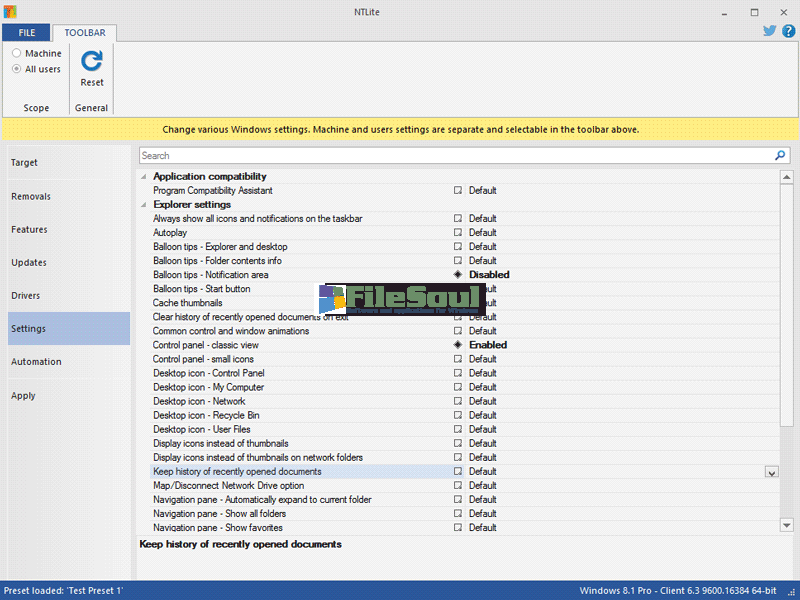Click the NTLite app icon in title bar
800x600 pixels.
pos(11,13)
